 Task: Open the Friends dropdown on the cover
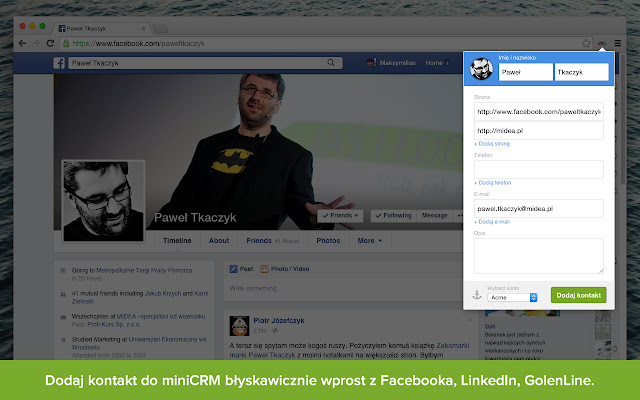point(340,216)
